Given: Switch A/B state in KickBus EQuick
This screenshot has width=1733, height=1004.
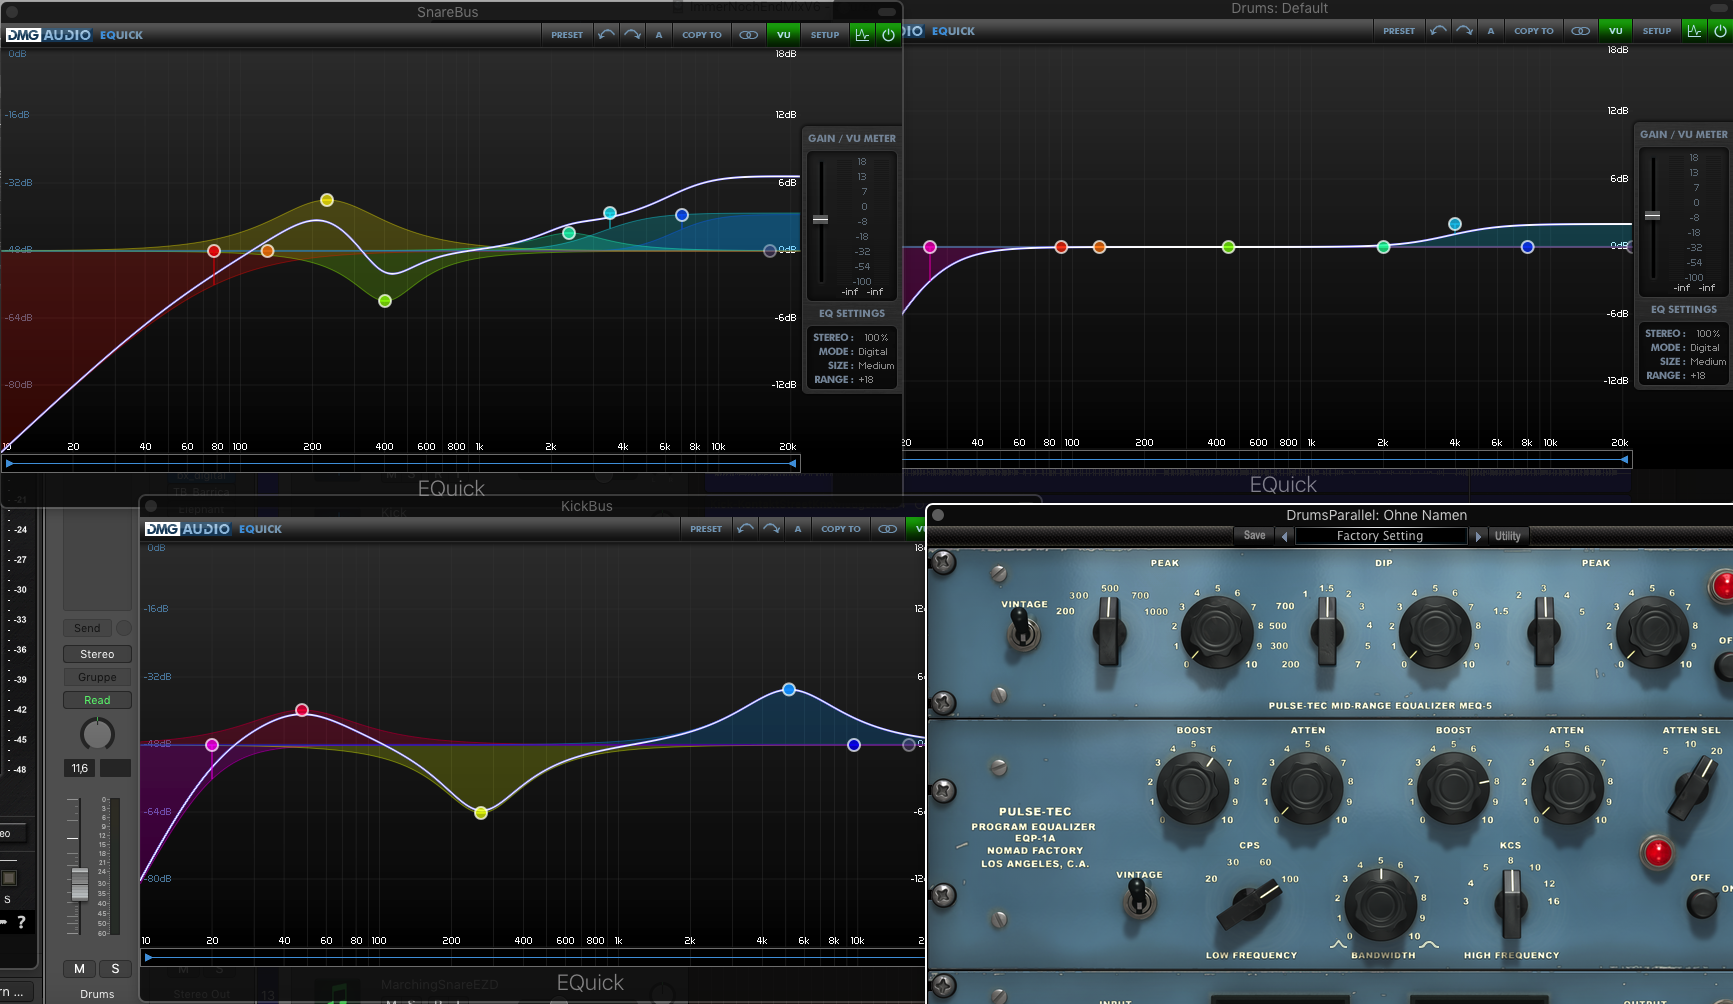Looking at the screenshot, I should [798, 528].
